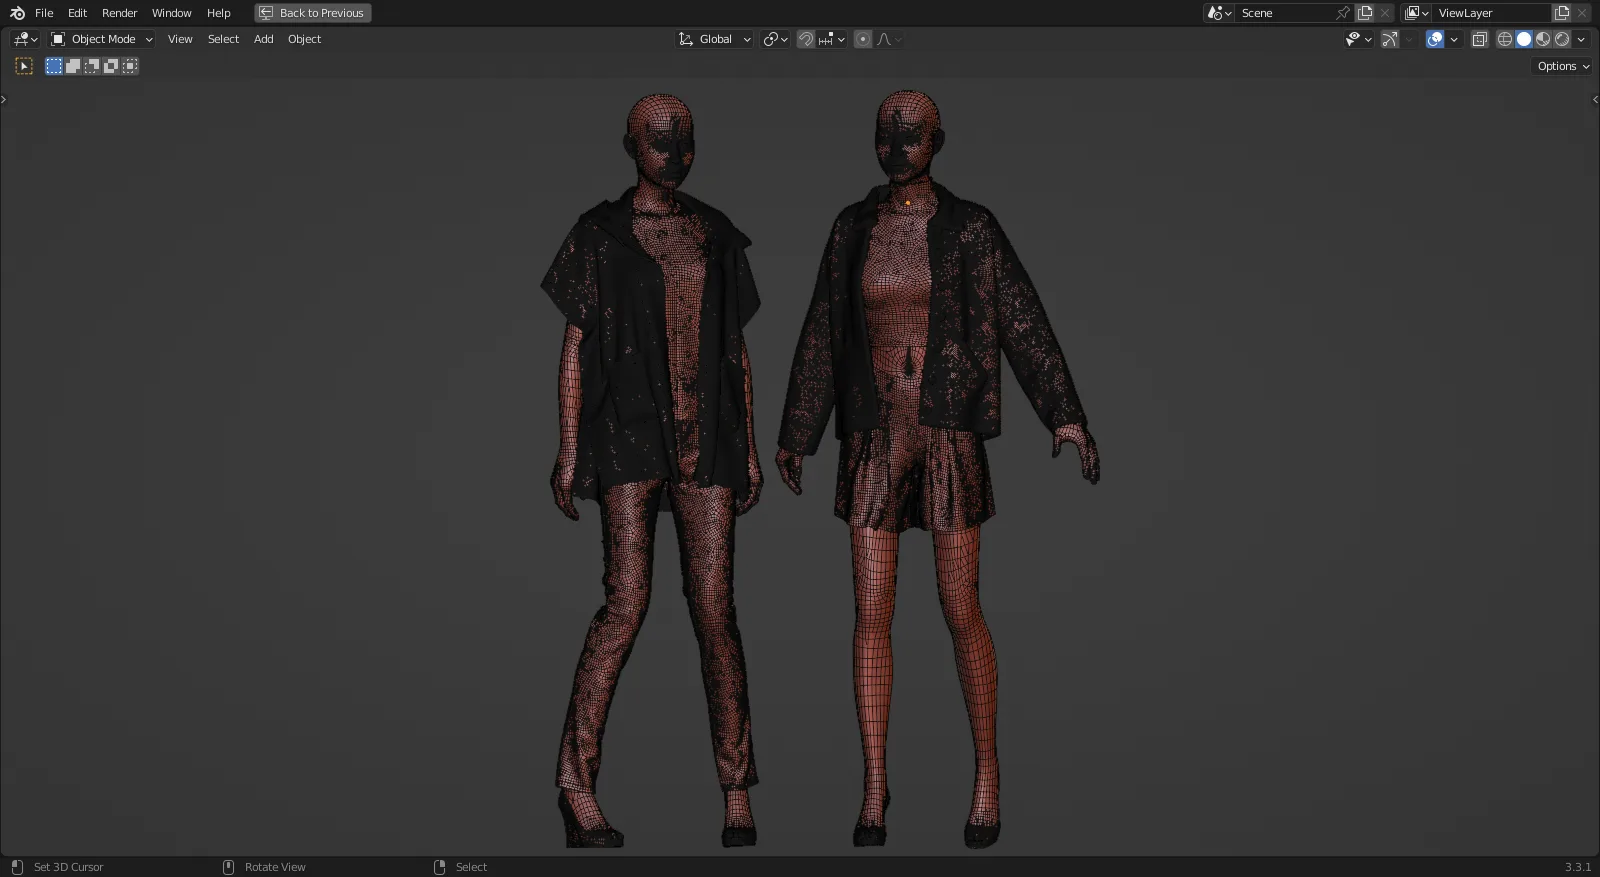Select the Tweak select tool icon
This screenshot has width=1600, height=877.
pyautogui.click(x=24, y=66)
